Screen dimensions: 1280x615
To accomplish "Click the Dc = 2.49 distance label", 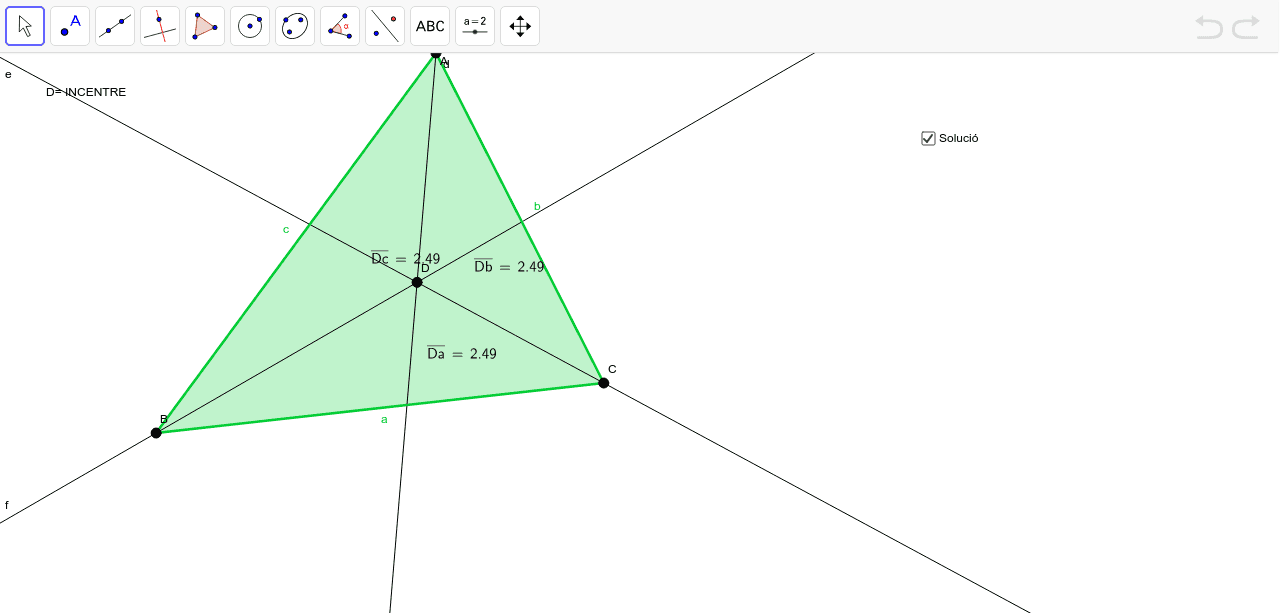I will coord(405,258).
